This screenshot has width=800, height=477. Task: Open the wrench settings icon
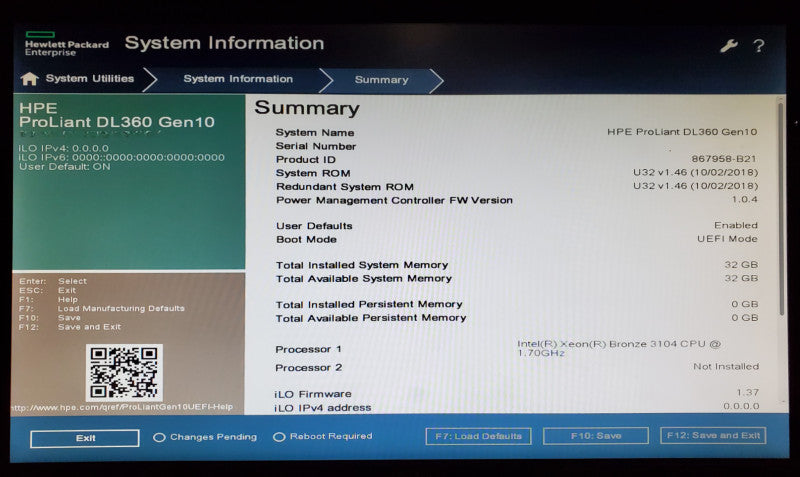[729, 46]
